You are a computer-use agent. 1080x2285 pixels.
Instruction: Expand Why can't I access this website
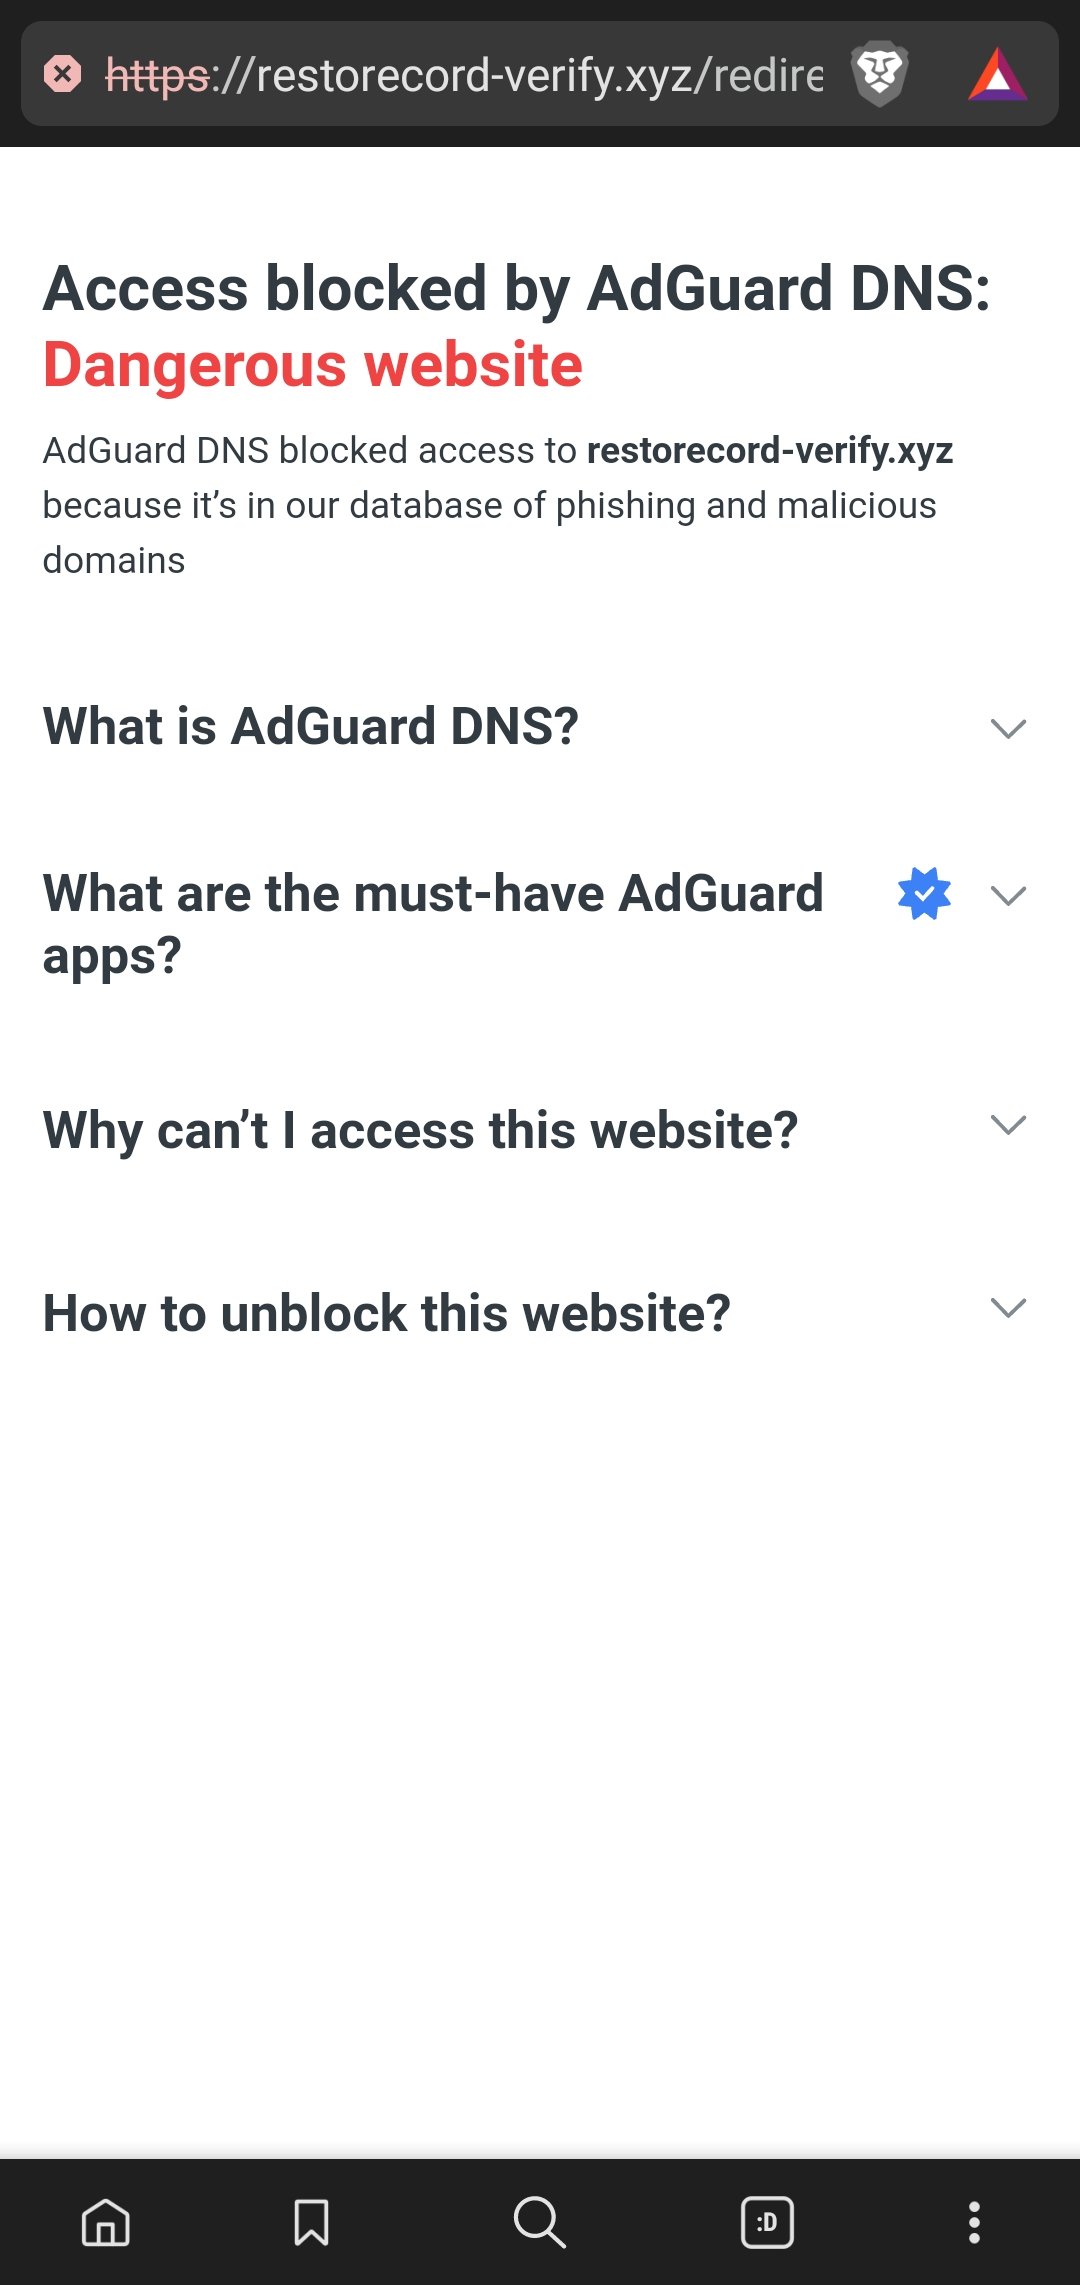[x=1010, y=1125]
